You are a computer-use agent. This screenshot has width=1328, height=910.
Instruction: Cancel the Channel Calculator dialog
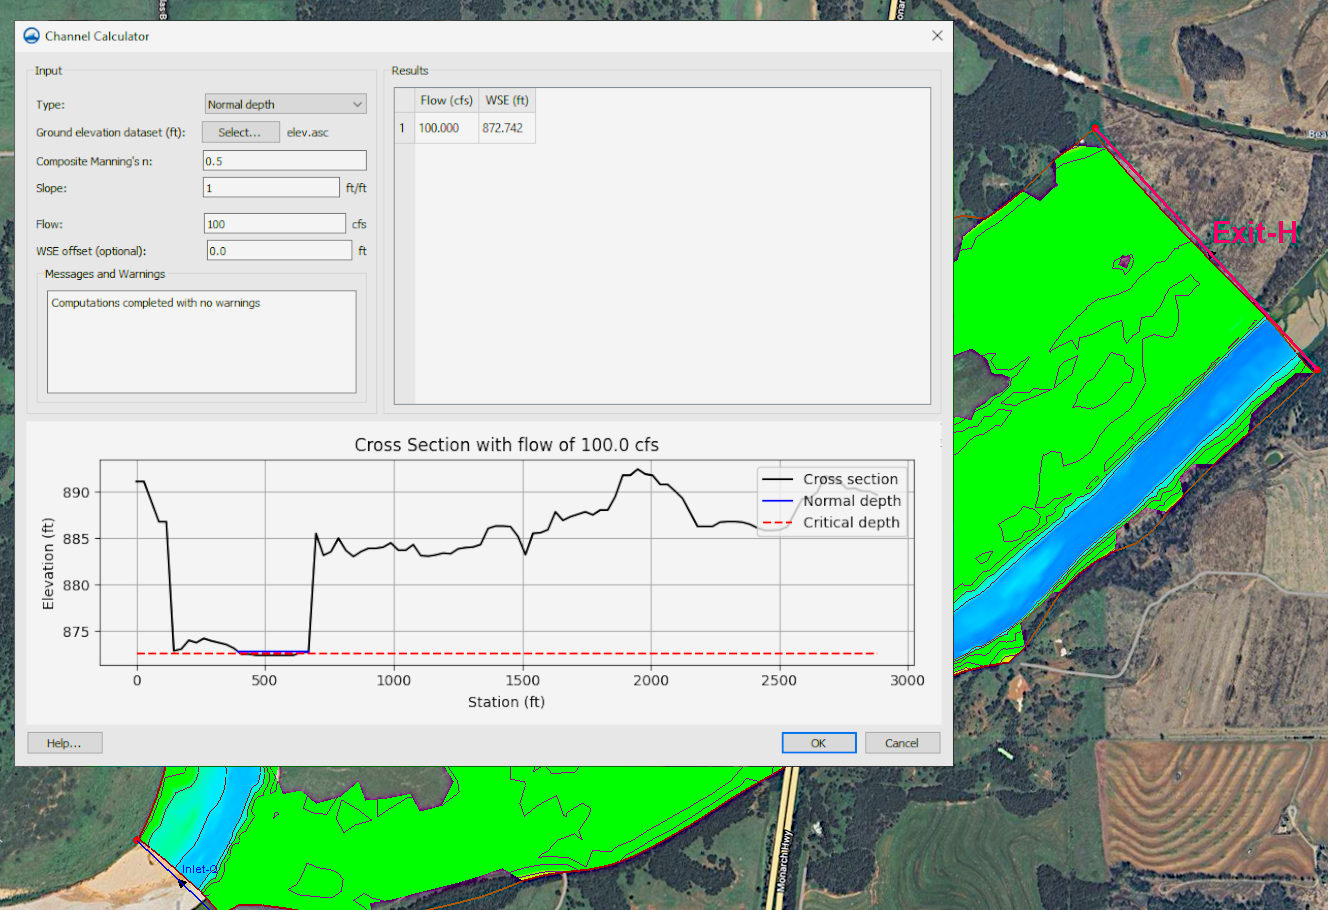[901, 743]
